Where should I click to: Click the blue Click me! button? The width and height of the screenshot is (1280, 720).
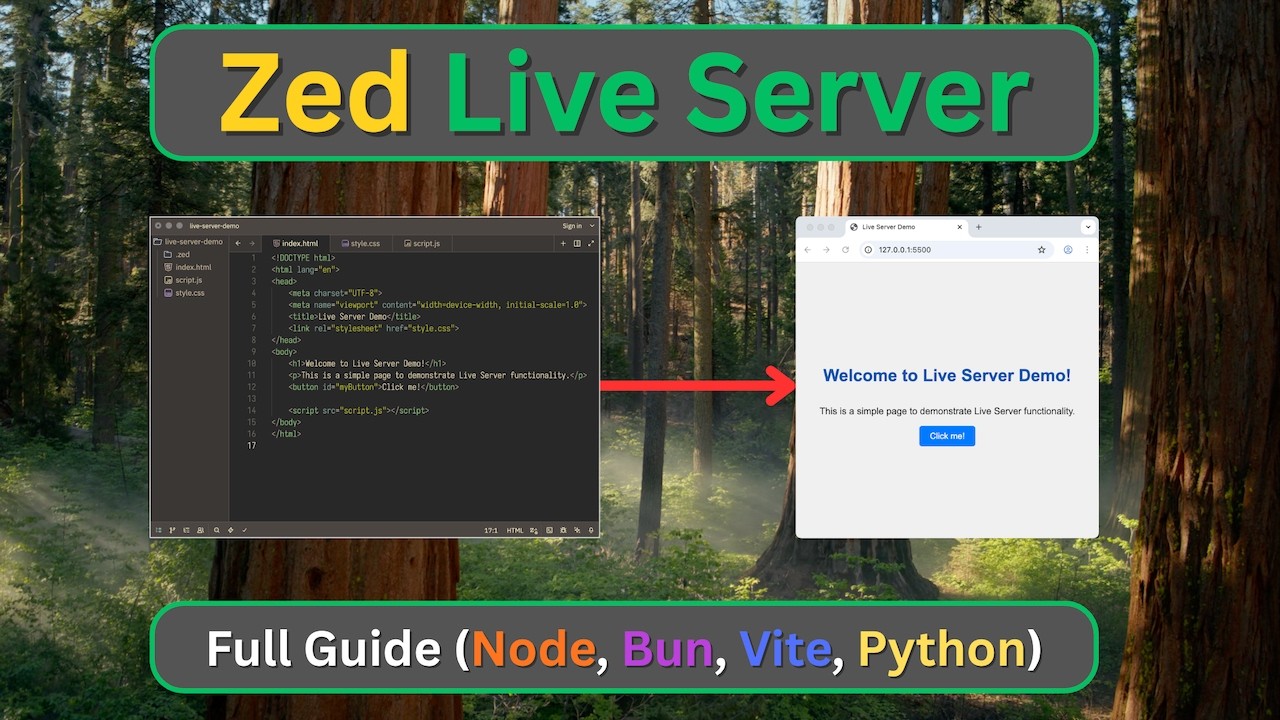947,436
